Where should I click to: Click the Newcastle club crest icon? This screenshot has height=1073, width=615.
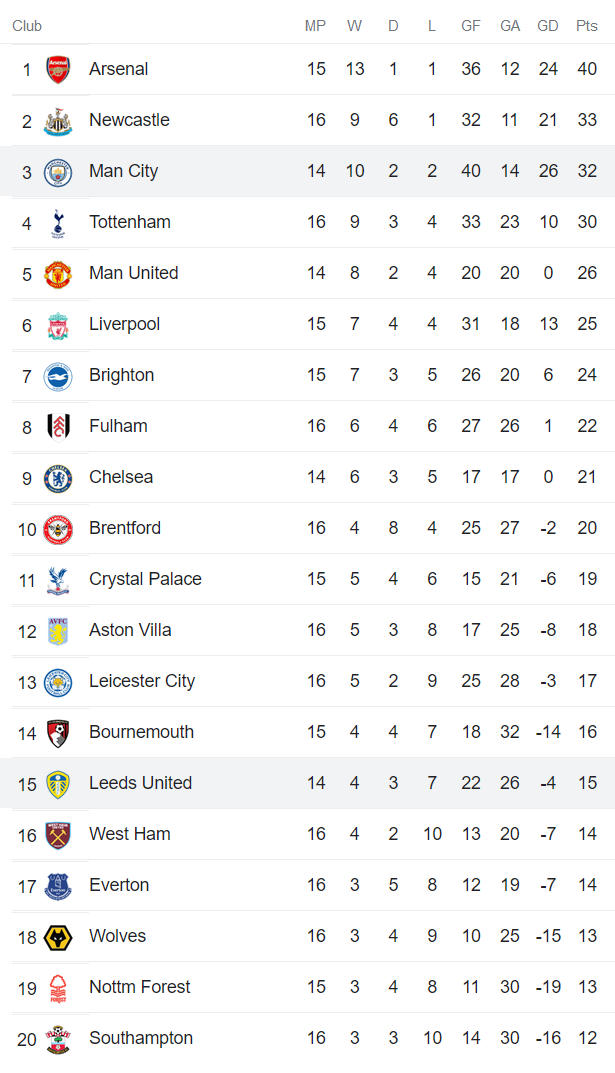58,121
